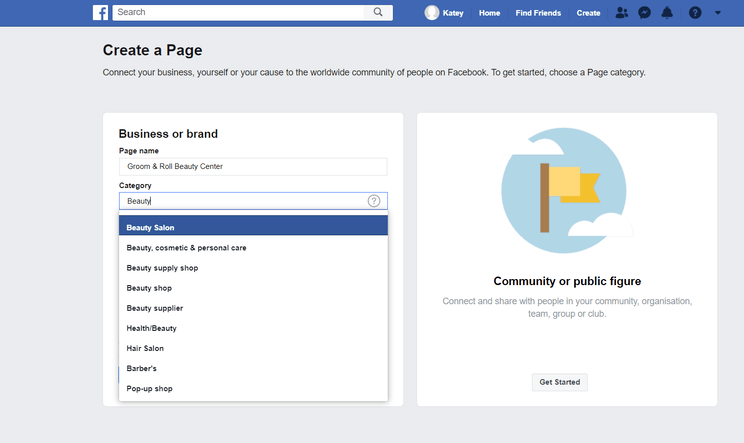Click the Facebook logo icon

point(100,12)
